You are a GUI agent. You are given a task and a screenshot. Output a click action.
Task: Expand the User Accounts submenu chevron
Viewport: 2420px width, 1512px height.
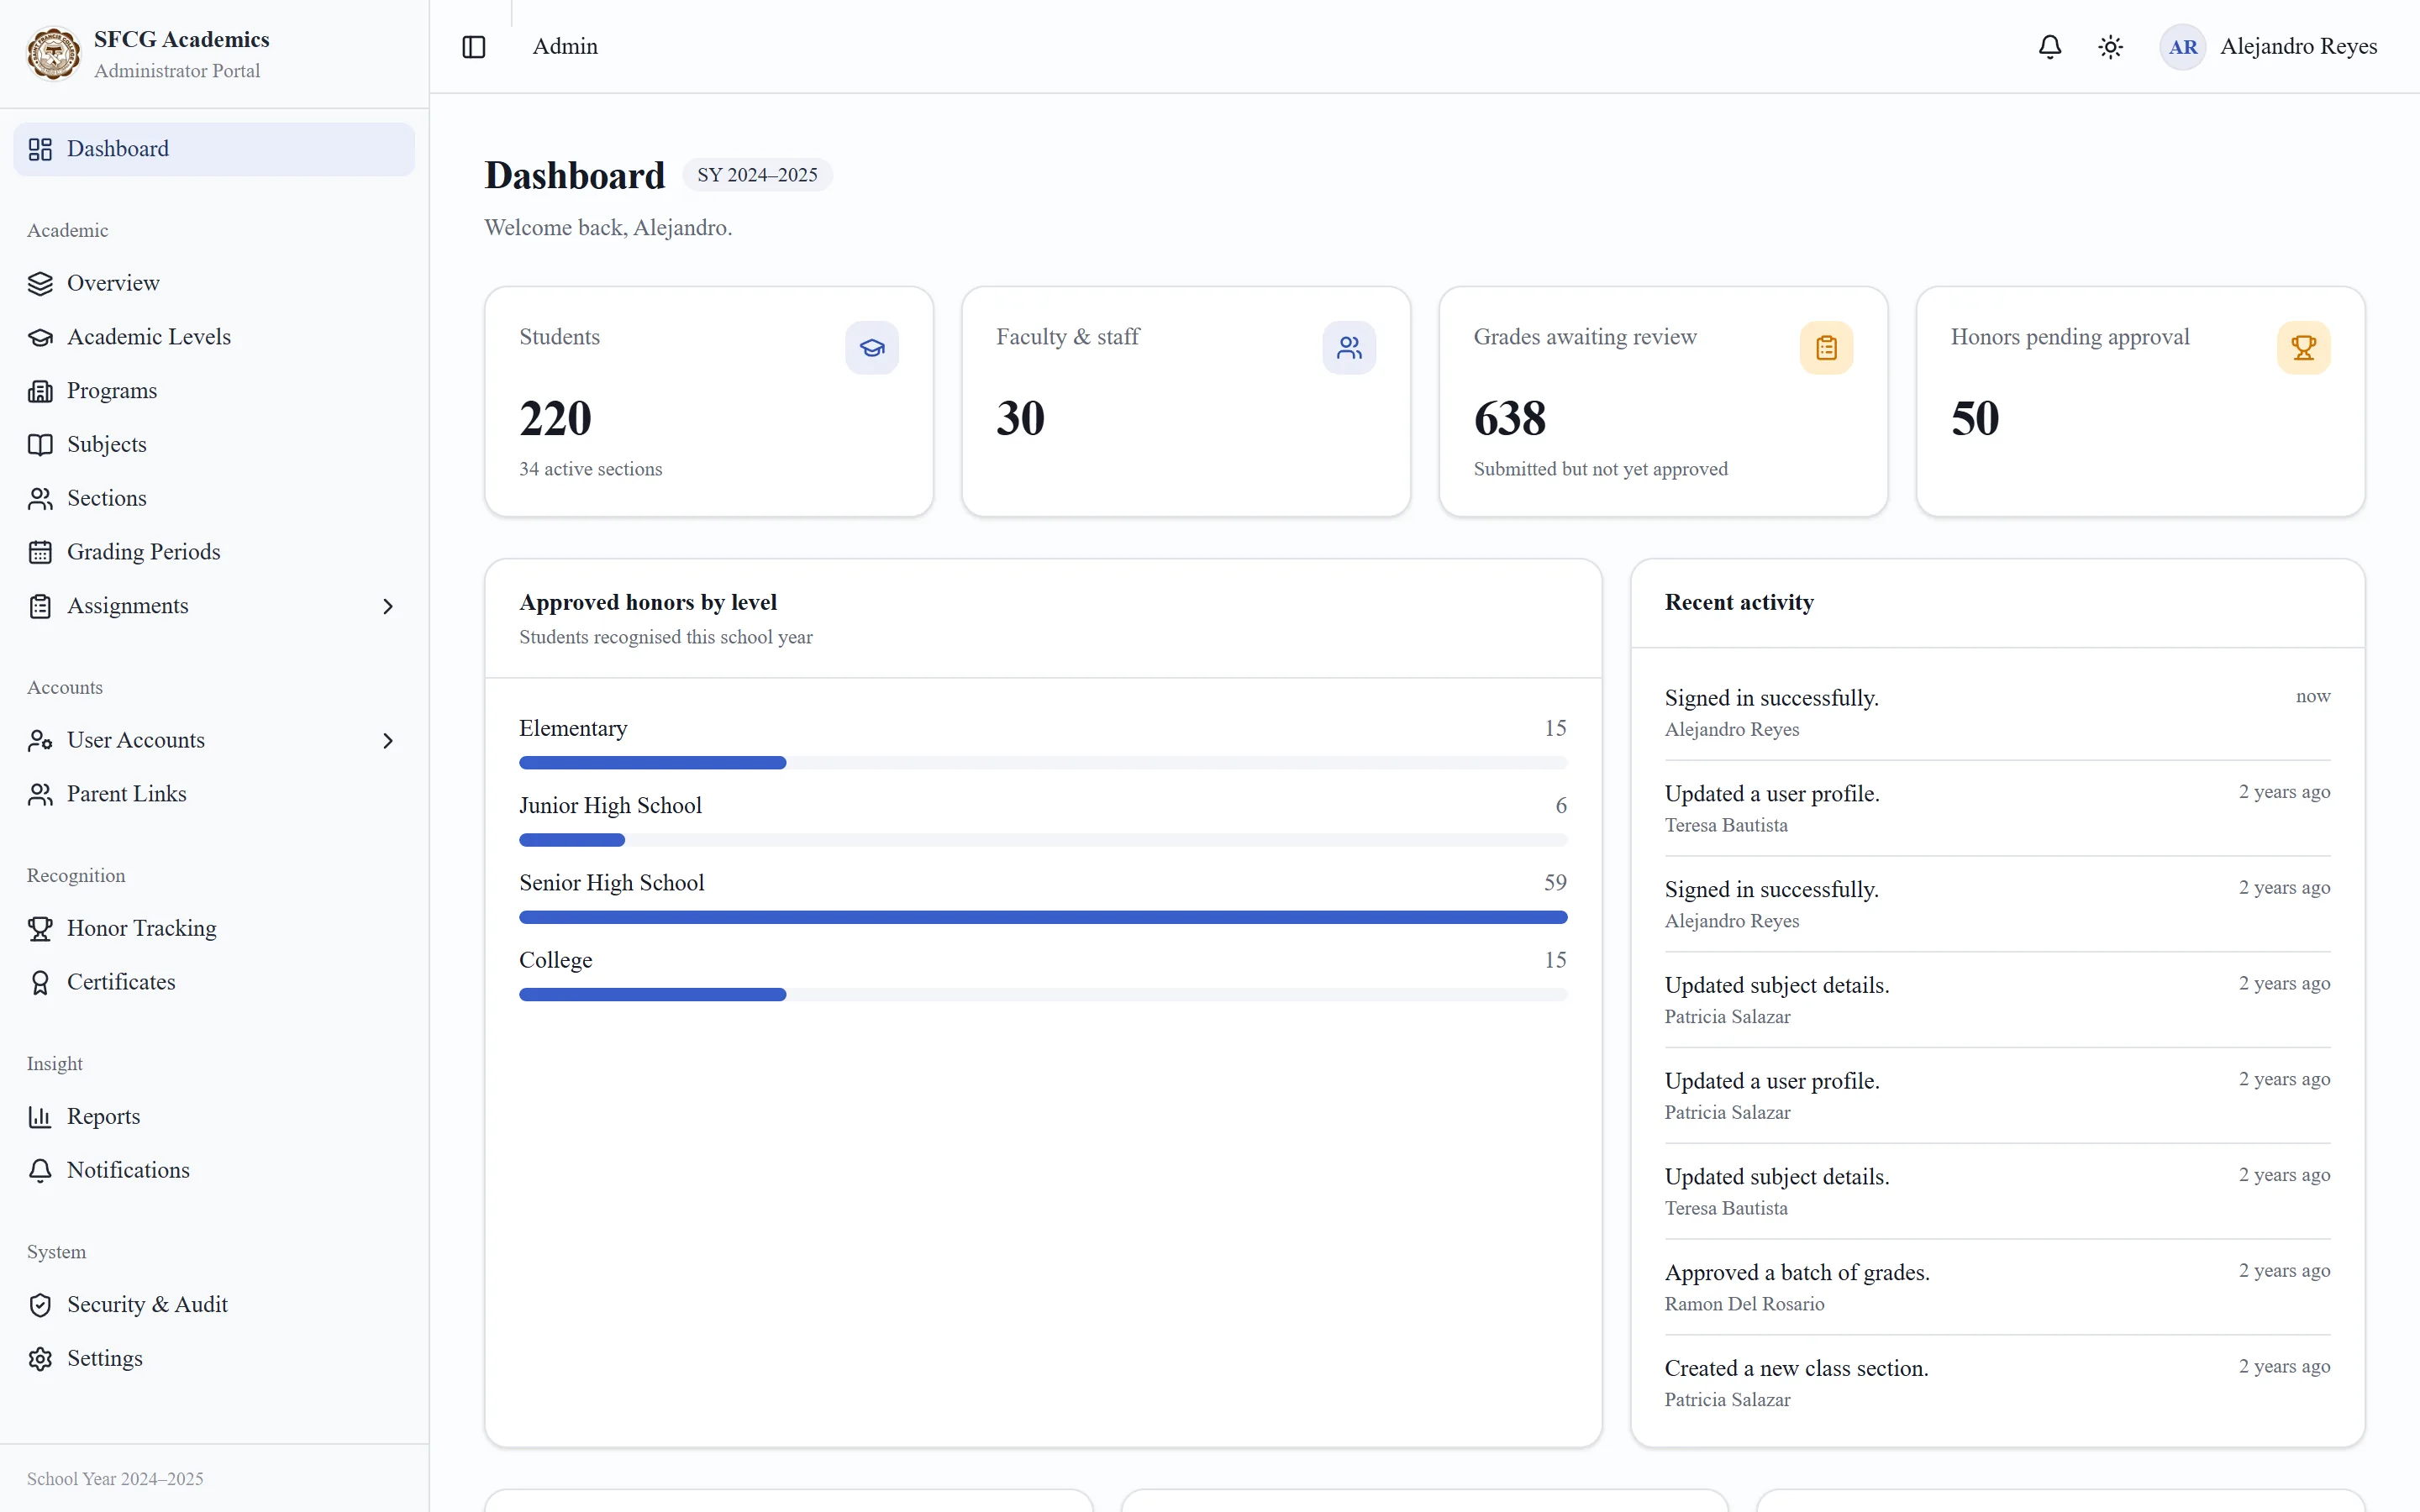388,741
